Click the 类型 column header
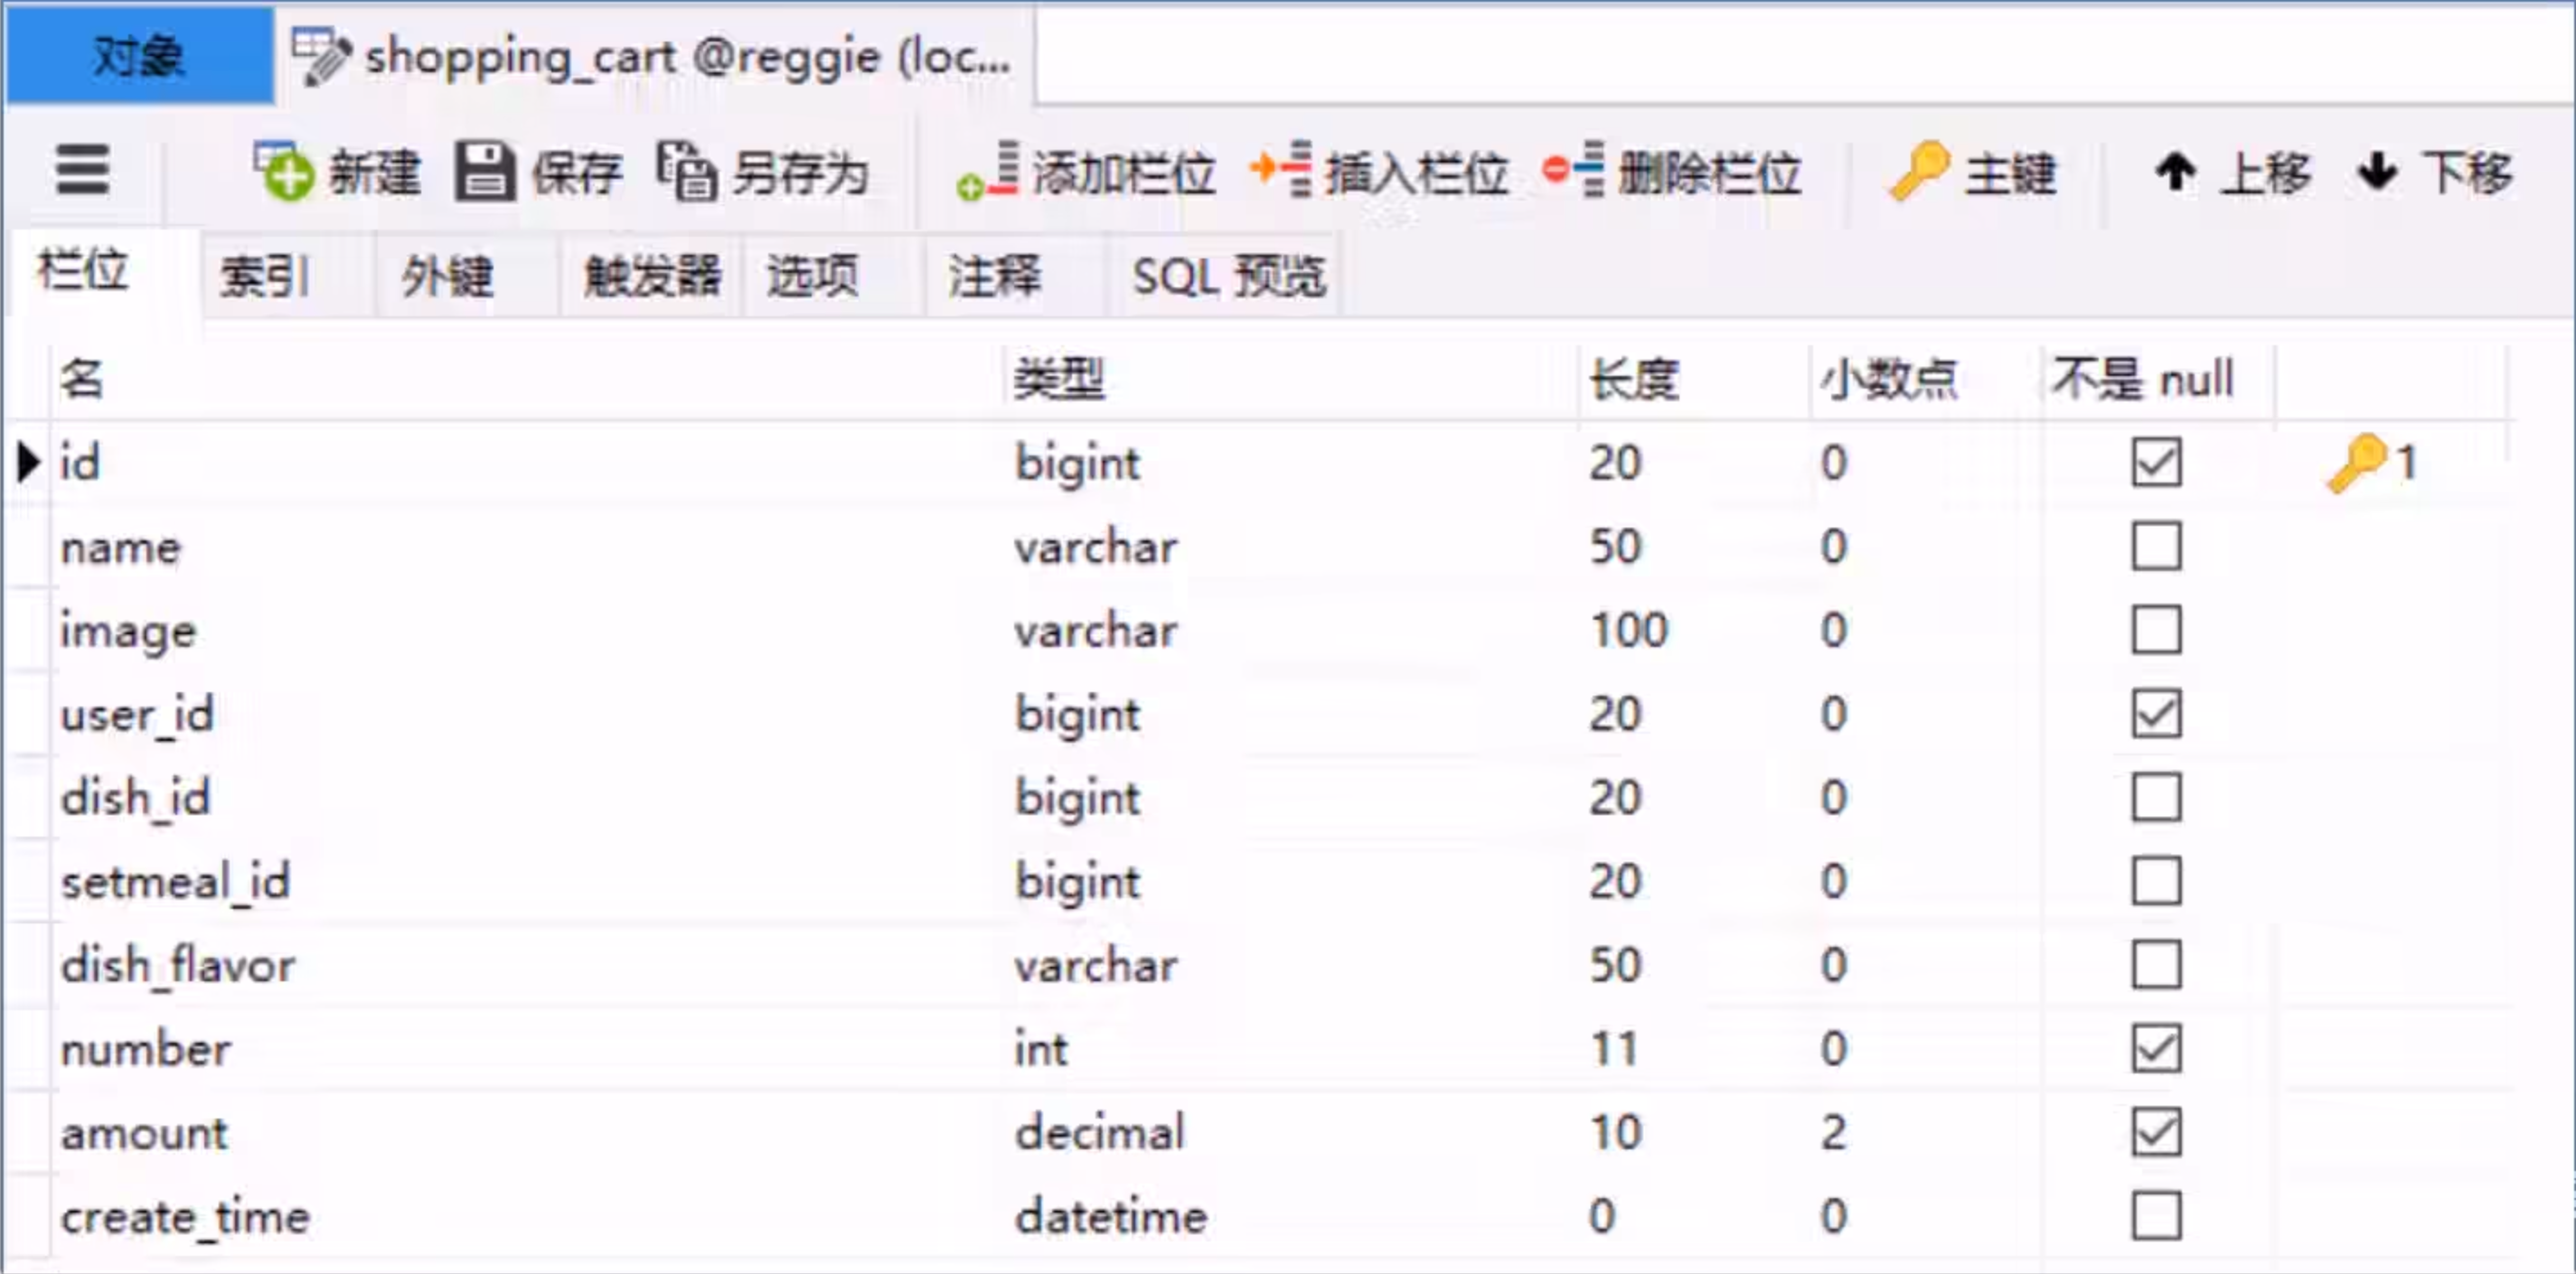This screenshot has height=1274, width=2576. [1292, 379]
